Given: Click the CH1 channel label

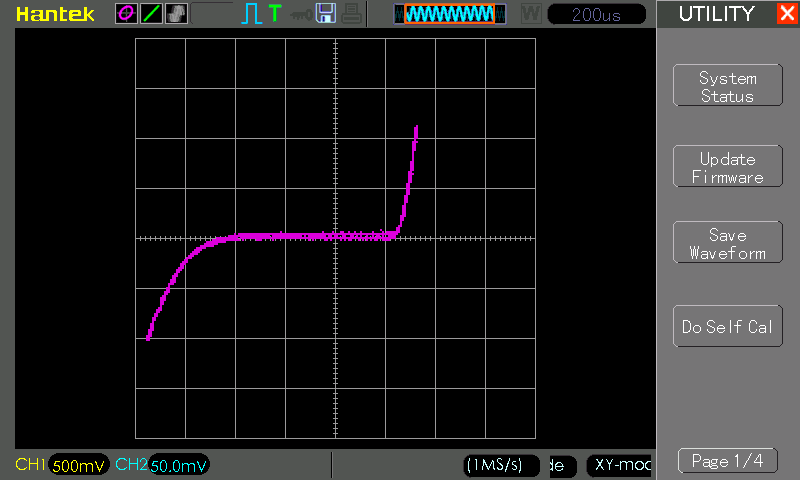Looking at the screenshot, I should [30, 464].
